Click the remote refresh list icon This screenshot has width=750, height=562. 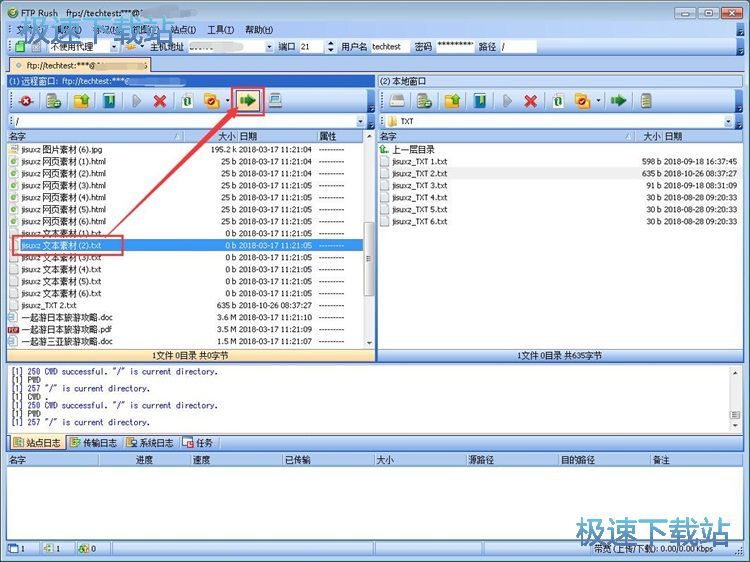click(x=54, y=101)
